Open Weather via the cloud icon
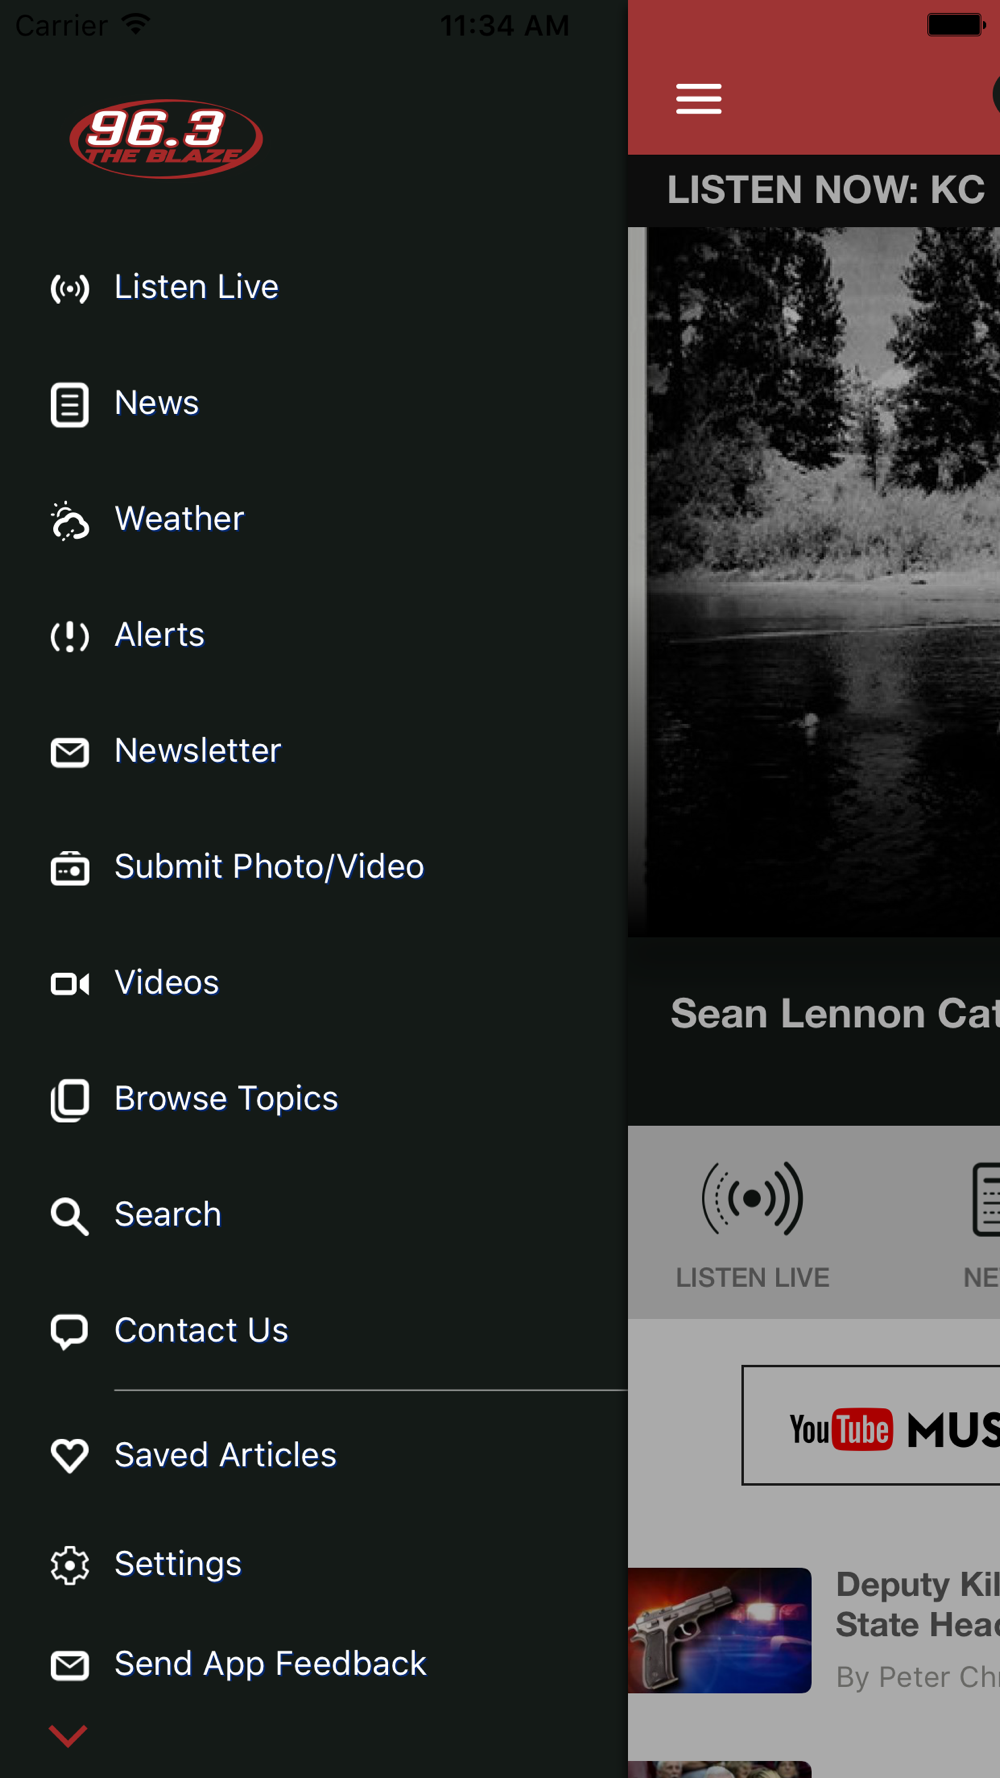Screen dimensions: 1000x1778 click(x=70, y=521)
